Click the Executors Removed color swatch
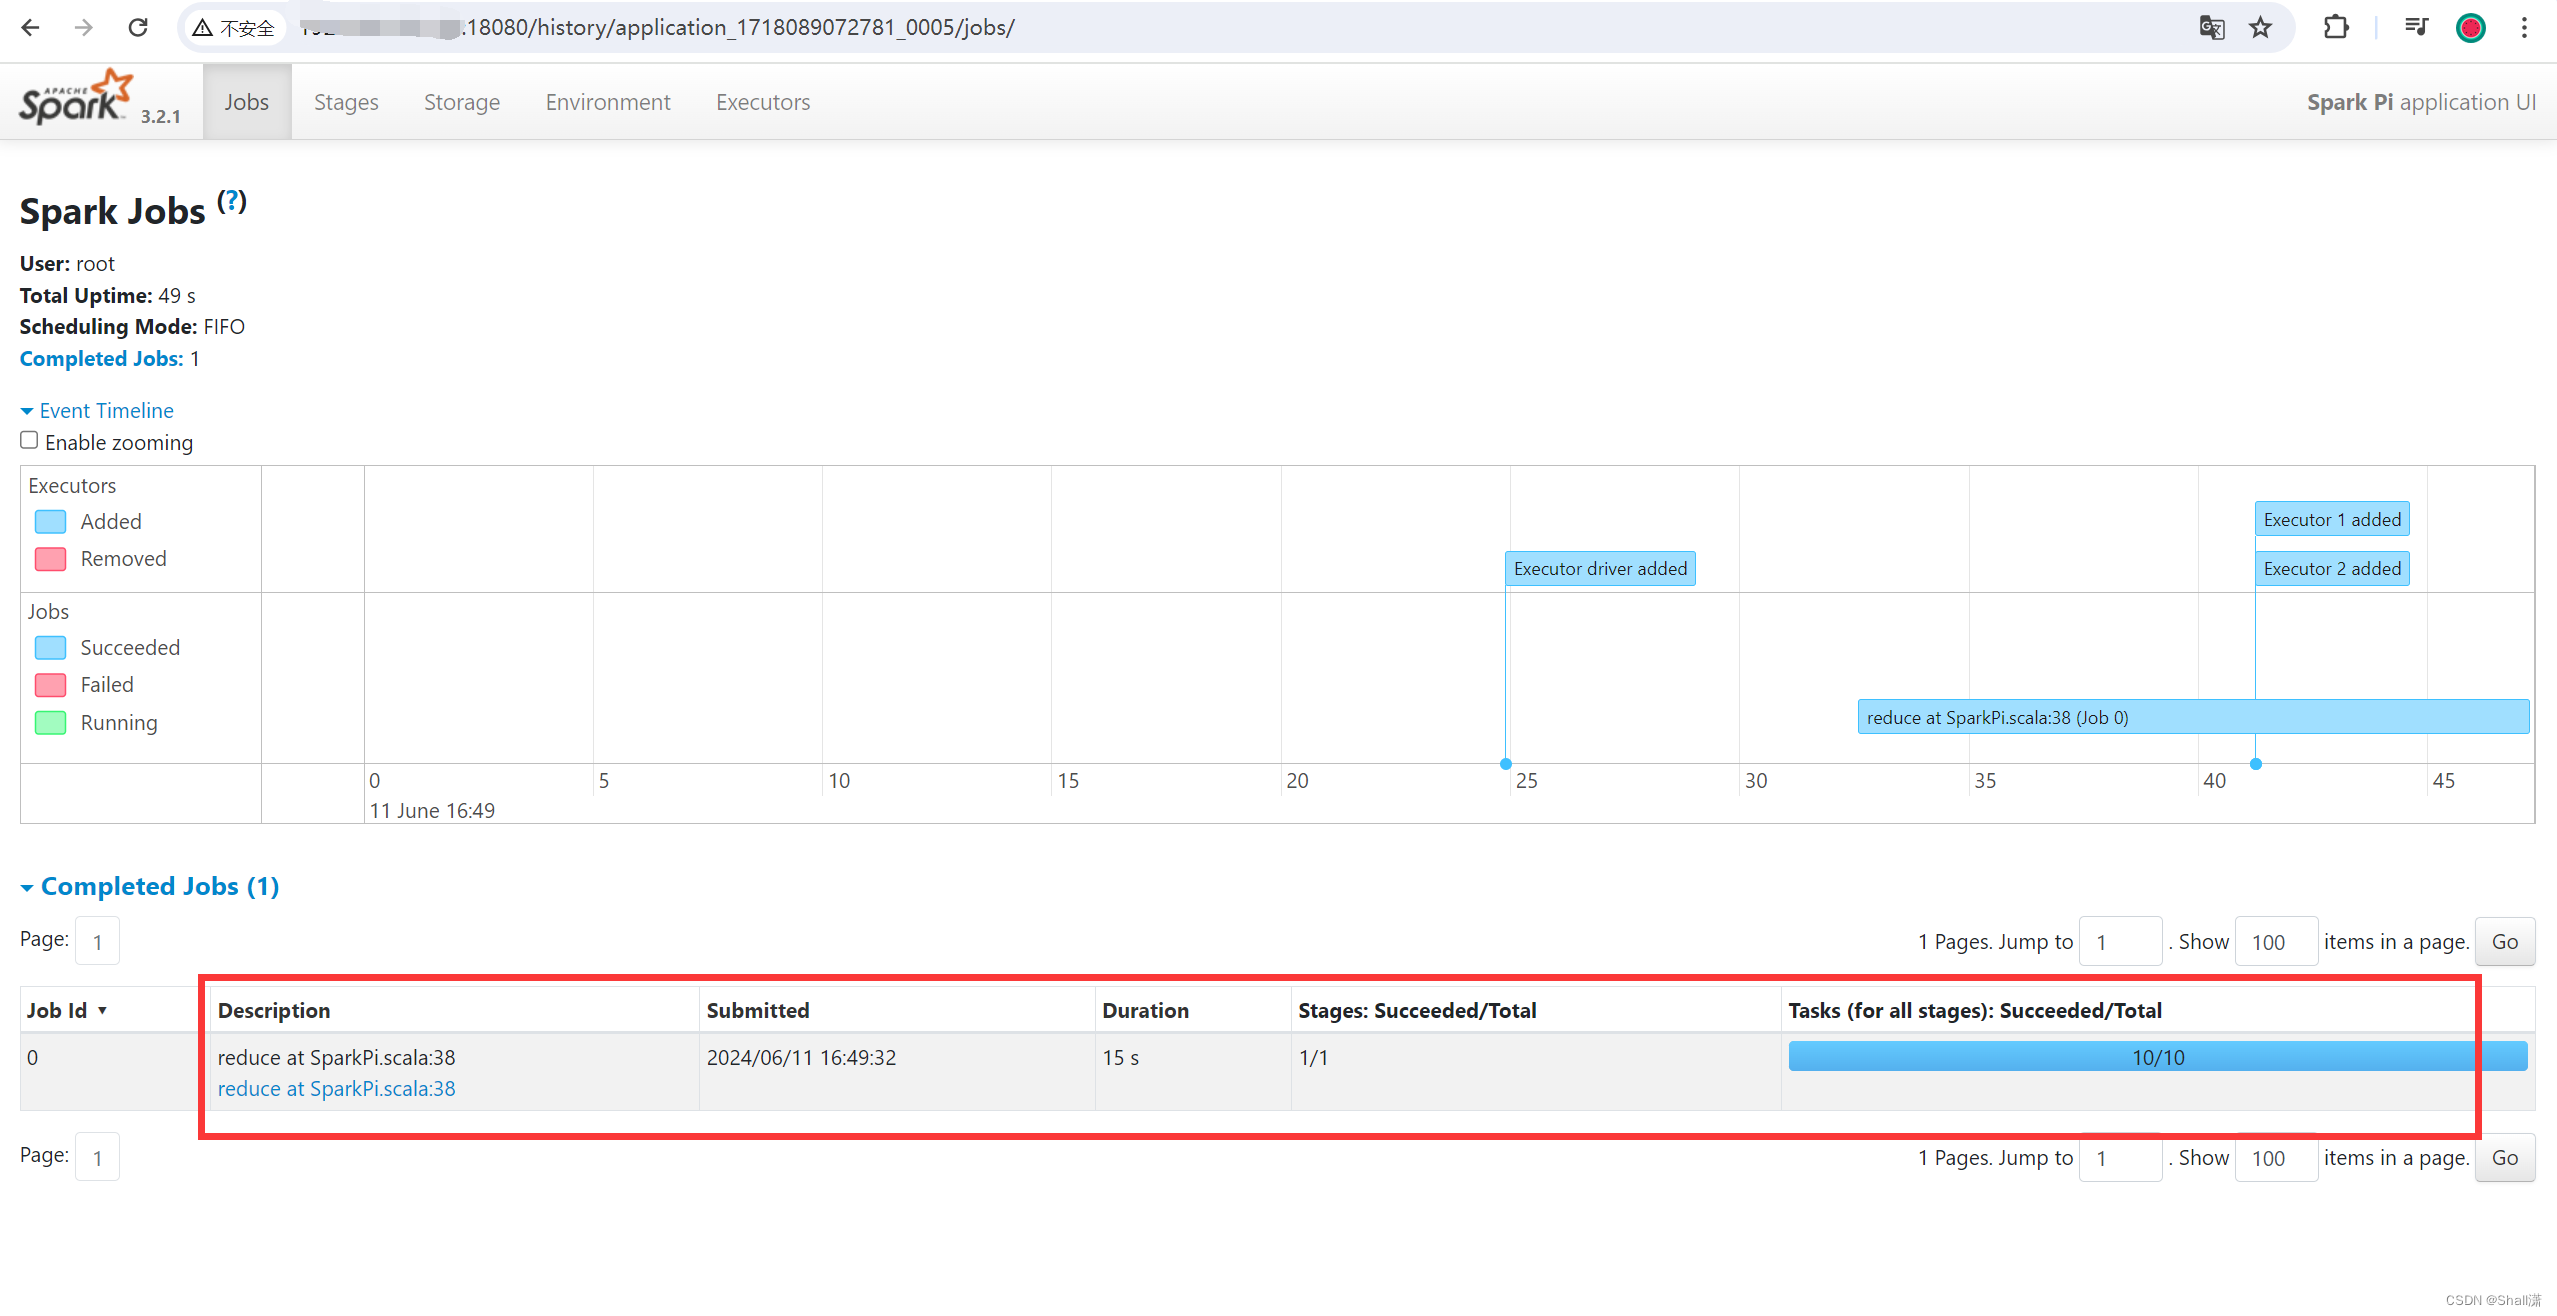 click(51, 559)
